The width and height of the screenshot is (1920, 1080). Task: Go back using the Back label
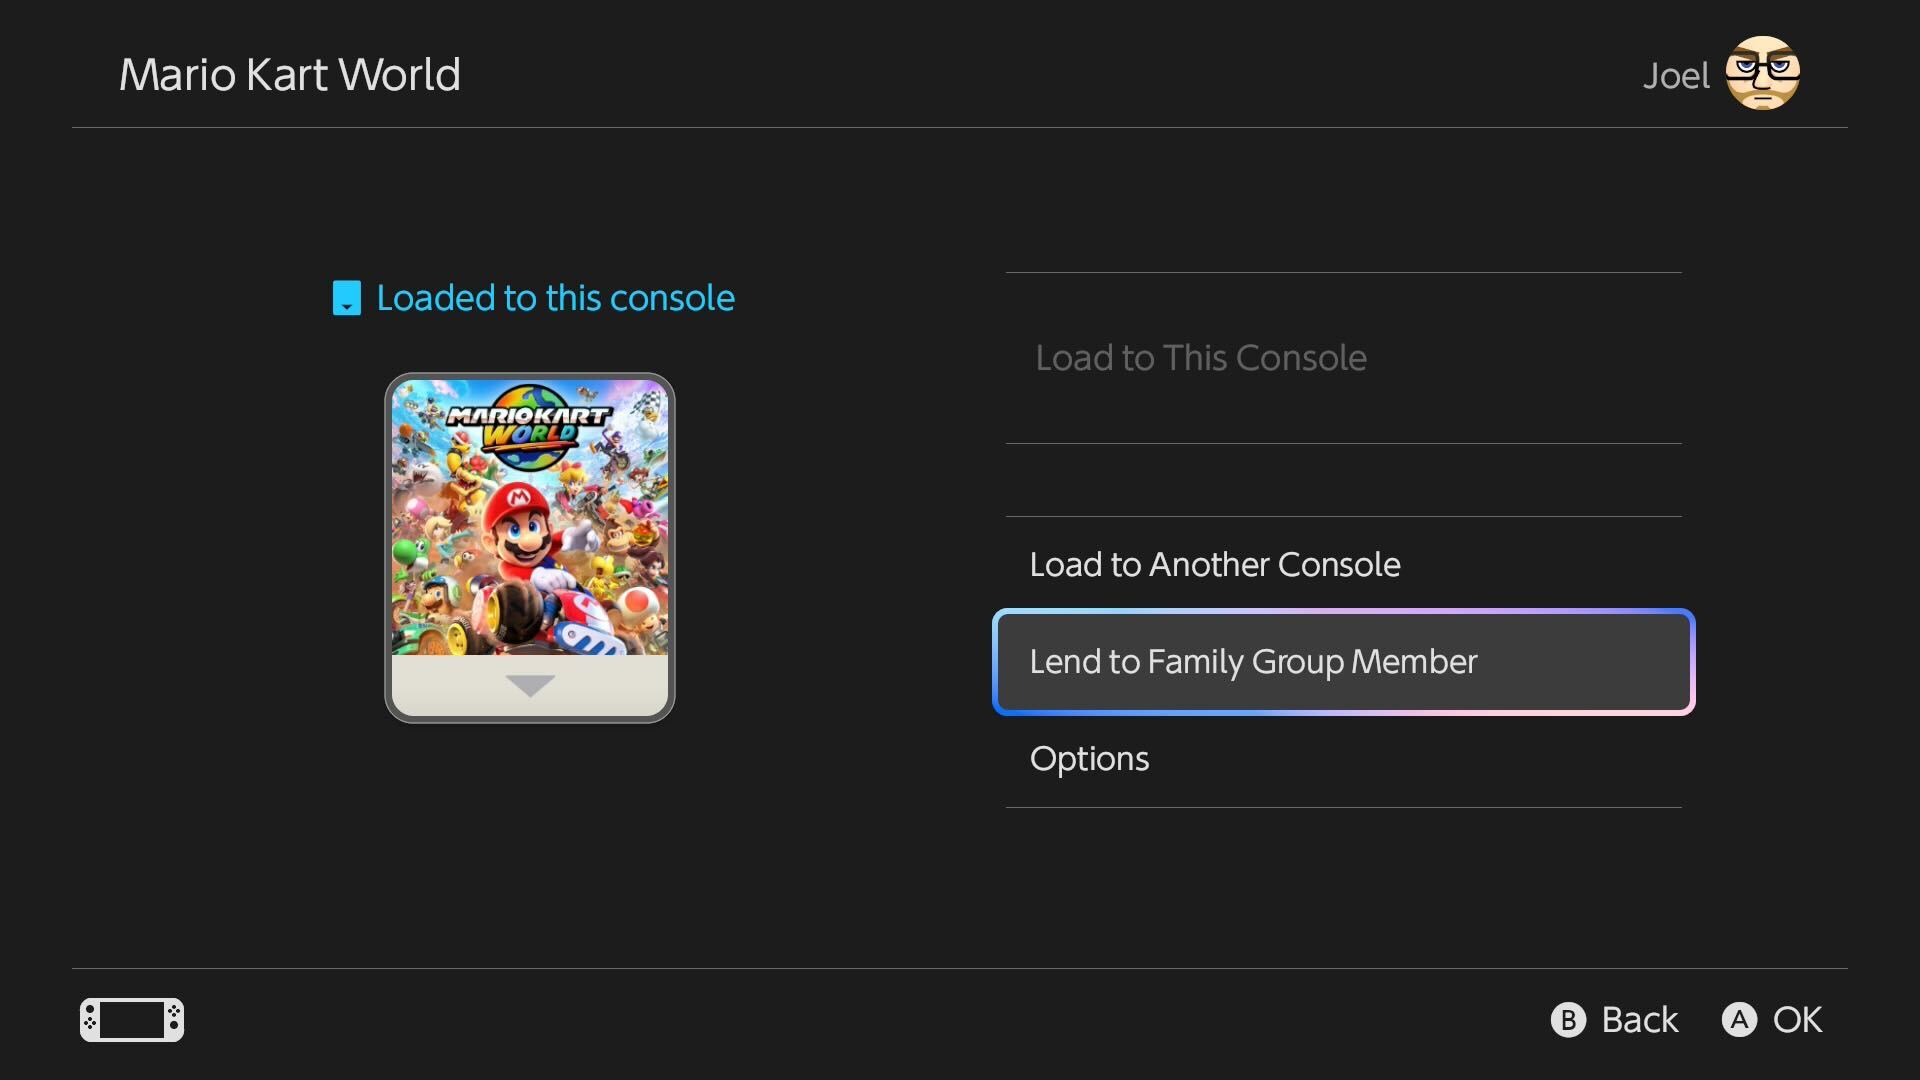click(1638, 1020)
